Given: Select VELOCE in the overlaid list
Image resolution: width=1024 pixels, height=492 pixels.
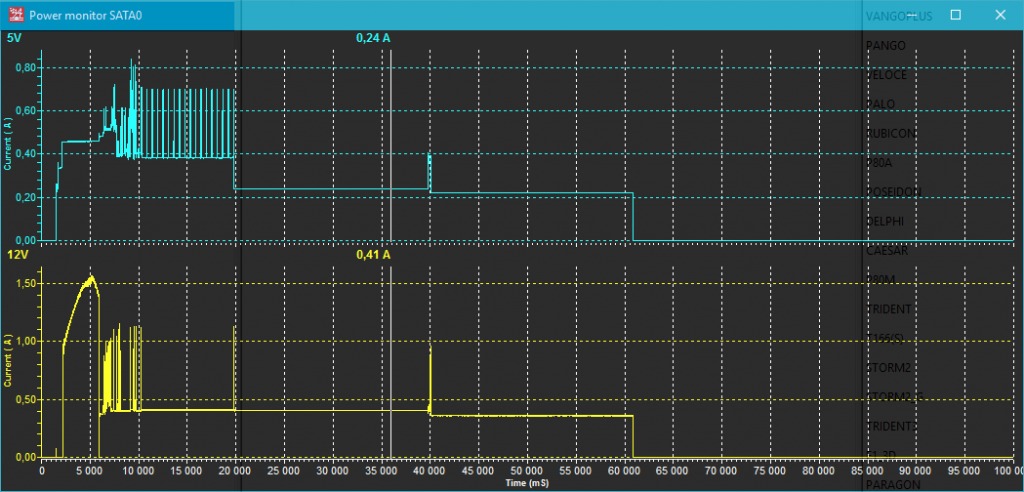Looking at the screenshot, I should (887, 75).
